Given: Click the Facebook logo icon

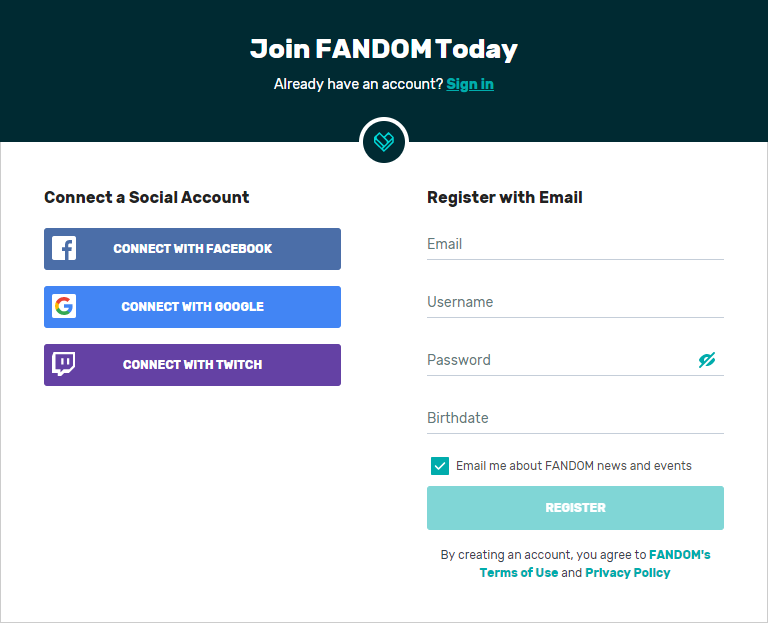Looking at the screenshot, I should tap(64, 249).
